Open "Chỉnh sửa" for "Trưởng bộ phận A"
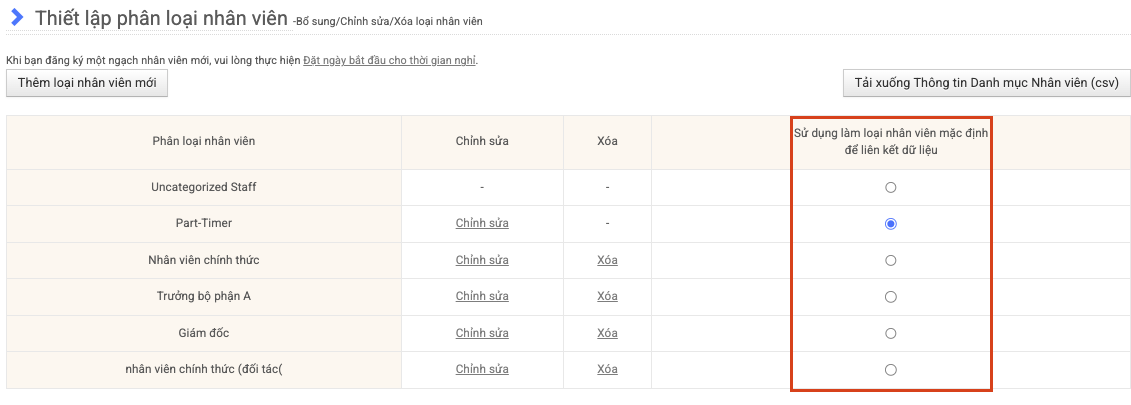 [482, 296]
